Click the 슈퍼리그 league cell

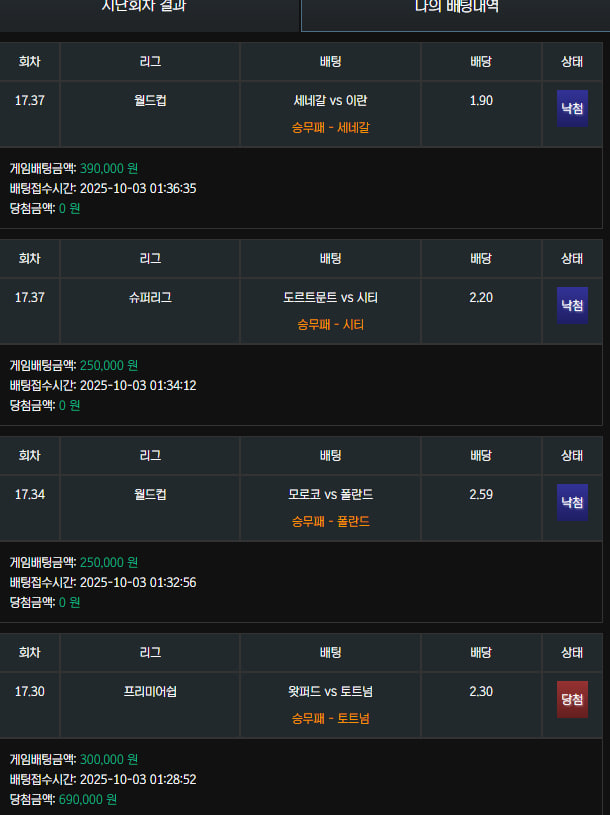[x=150, y=298]
